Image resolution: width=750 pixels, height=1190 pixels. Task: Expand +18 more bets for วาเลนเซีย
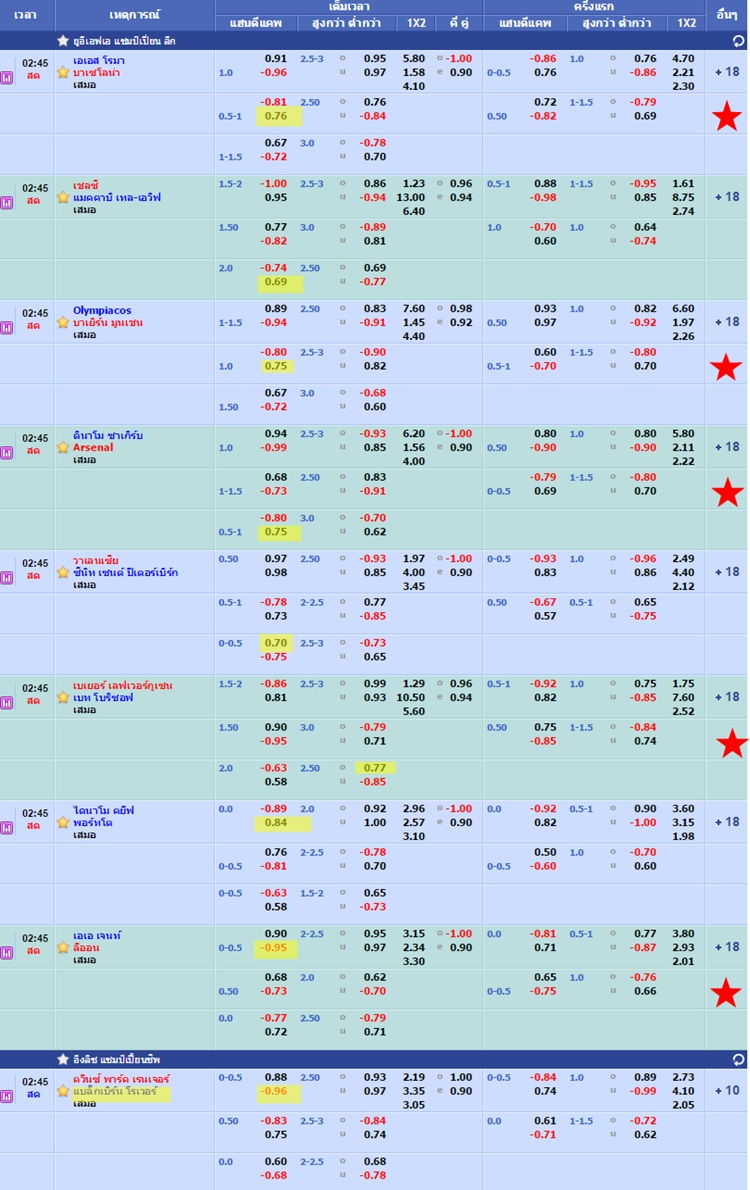726,572
